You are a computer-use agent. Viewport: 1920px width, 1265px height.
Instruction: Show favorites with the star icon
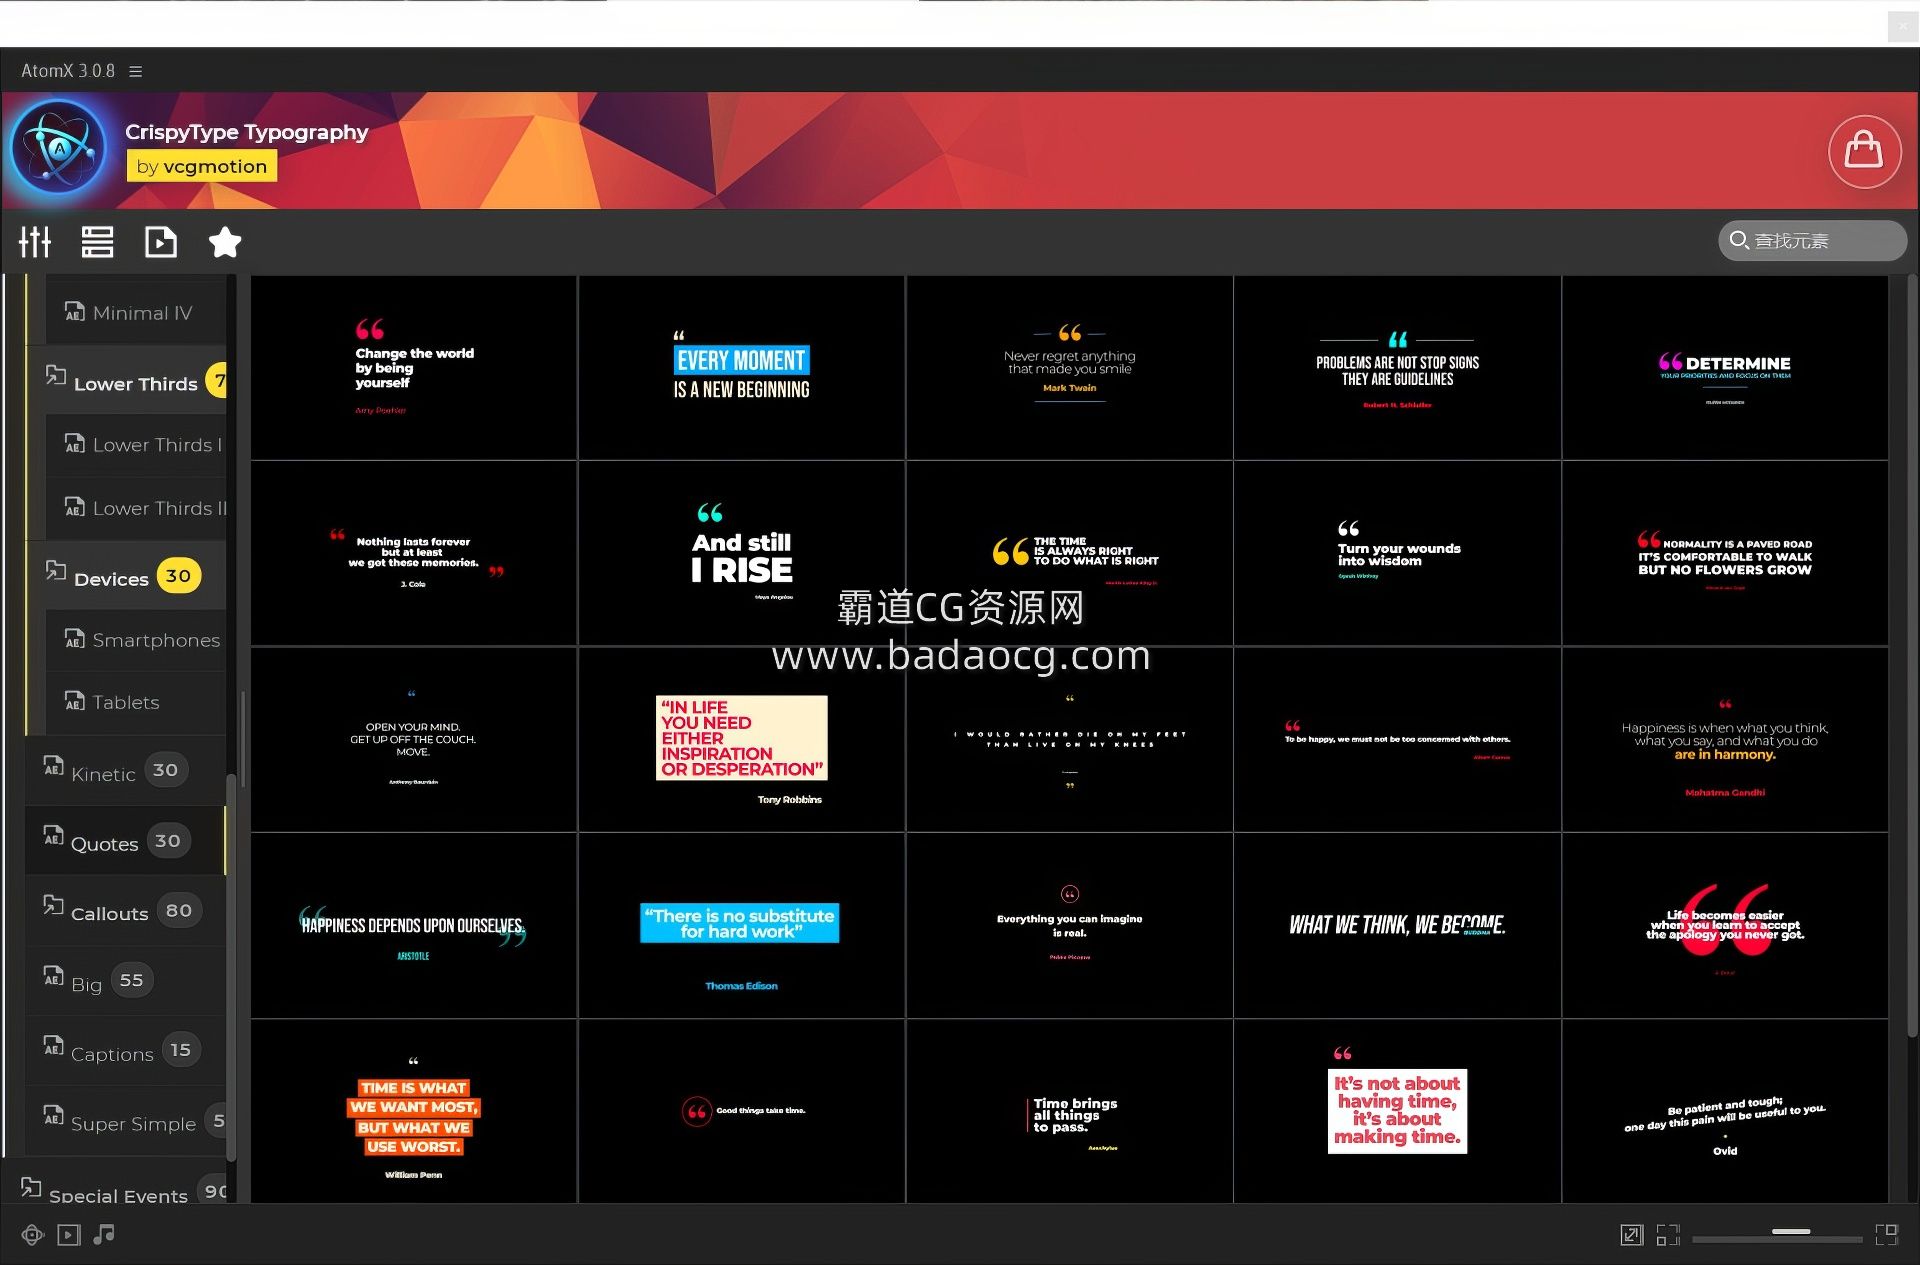[224, 242]
